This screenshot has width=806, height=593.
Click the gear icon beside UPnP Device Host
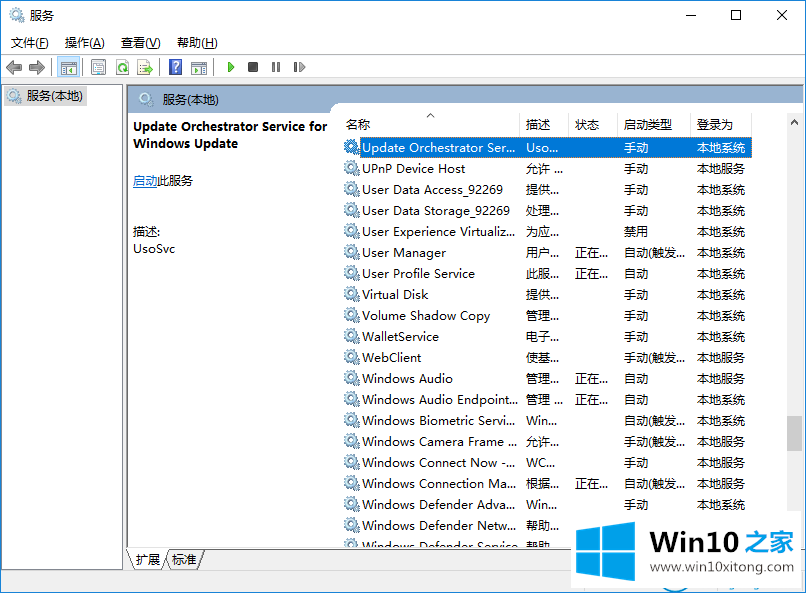coord(352,169)
